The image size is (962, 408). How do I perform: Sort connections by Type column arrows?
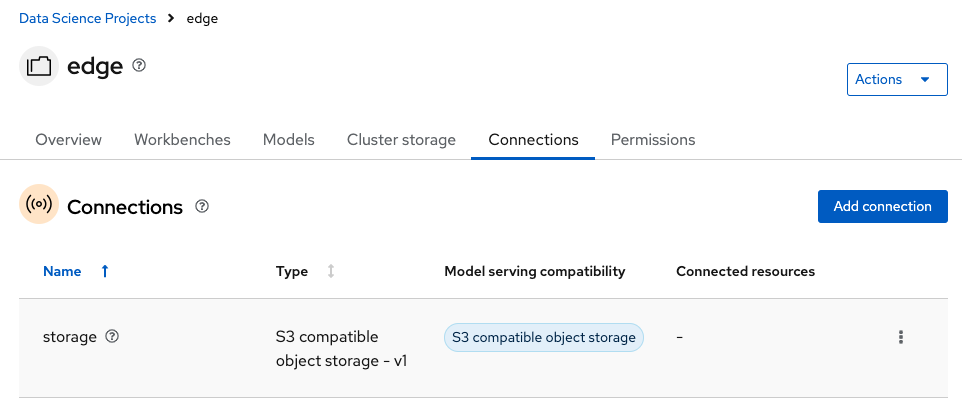tap(331, 271)
